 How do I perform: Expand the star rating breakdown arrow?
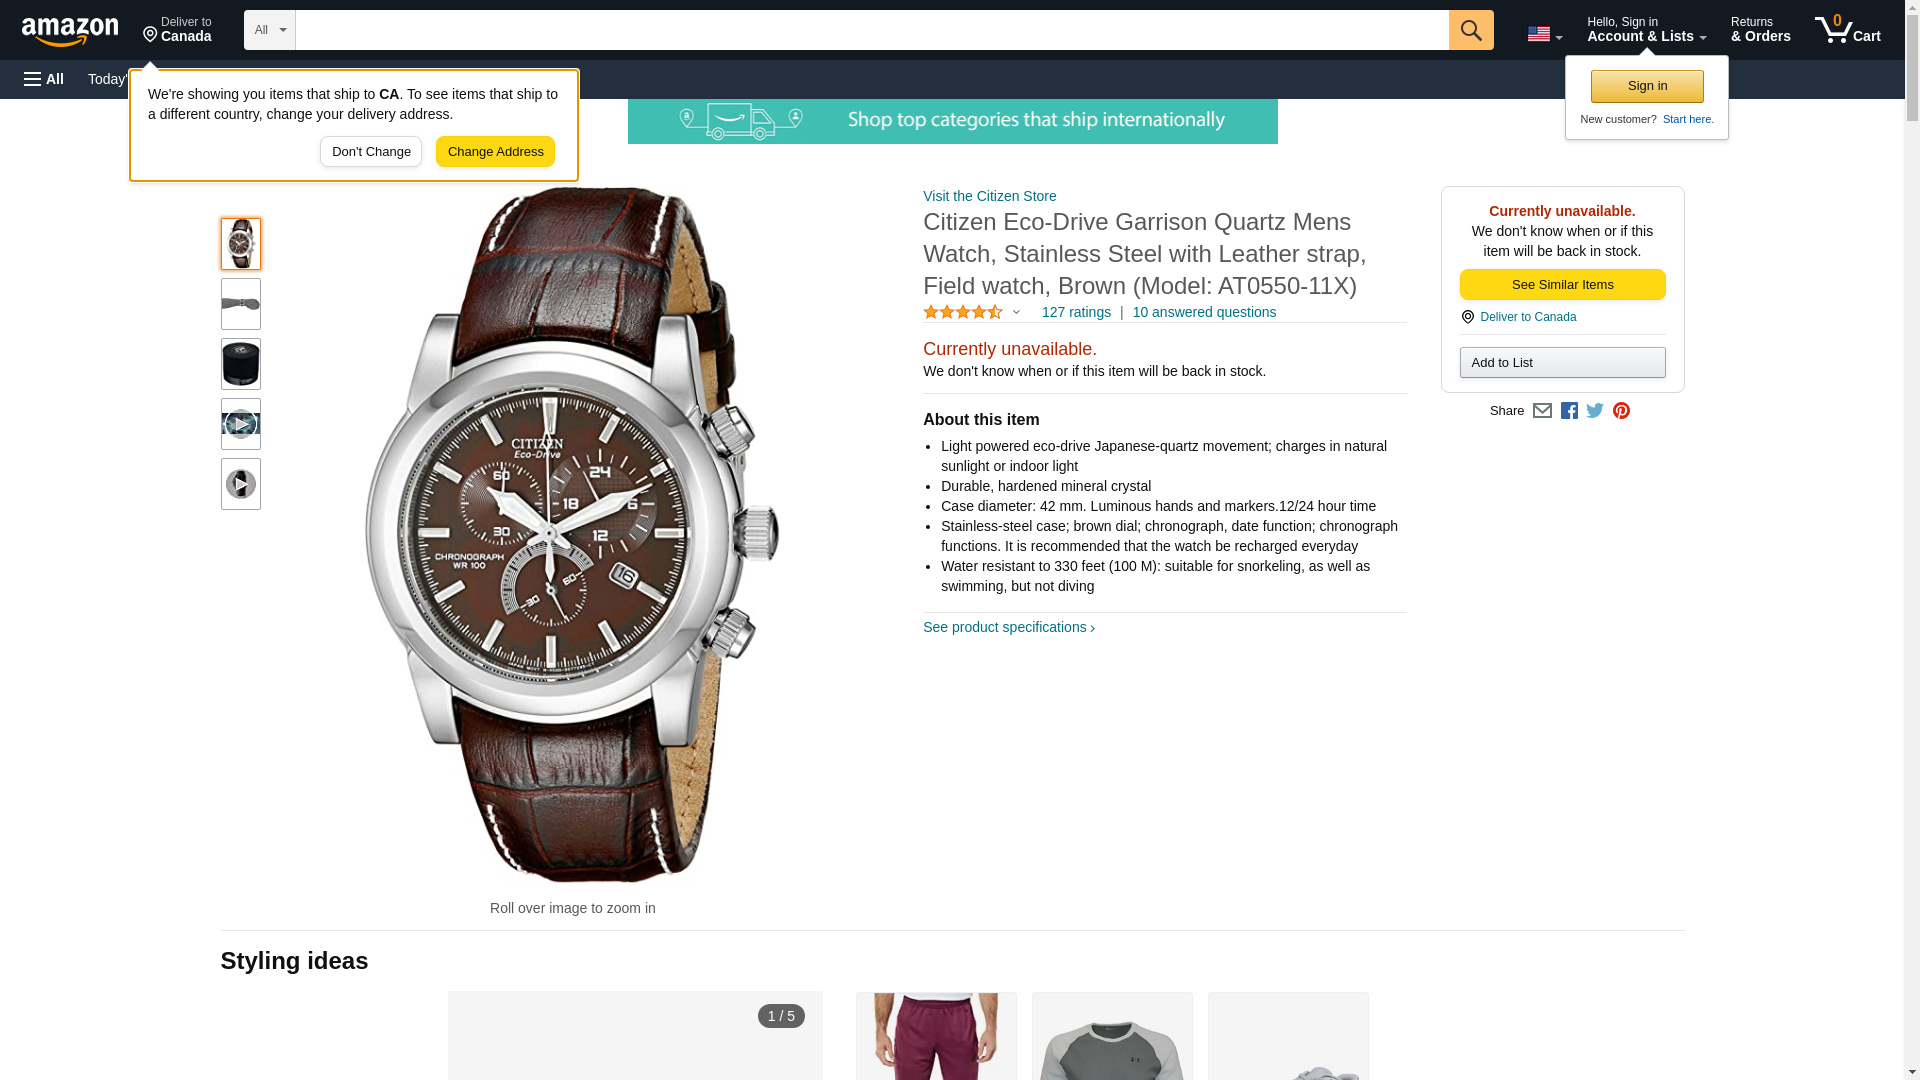click(x=1016, y=312)
